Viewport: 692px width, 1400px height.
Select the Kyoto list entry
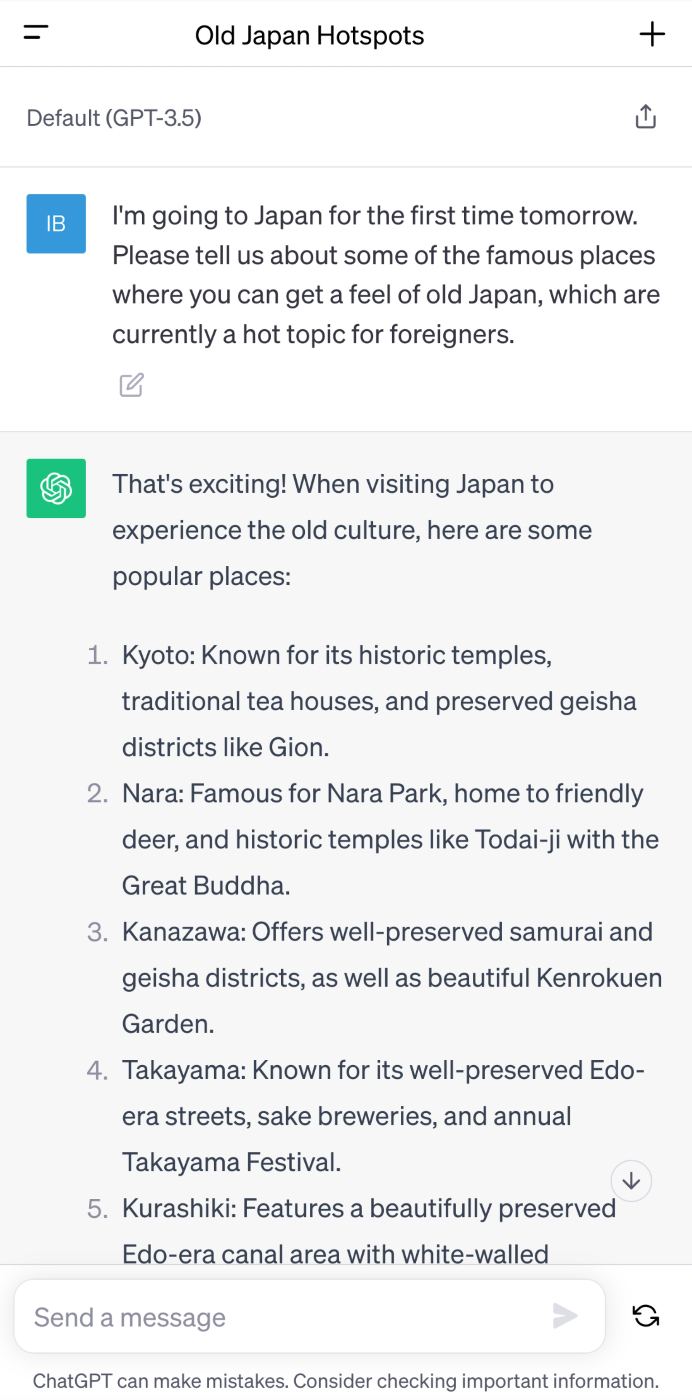pyautogui.click(x=378, y=701)
